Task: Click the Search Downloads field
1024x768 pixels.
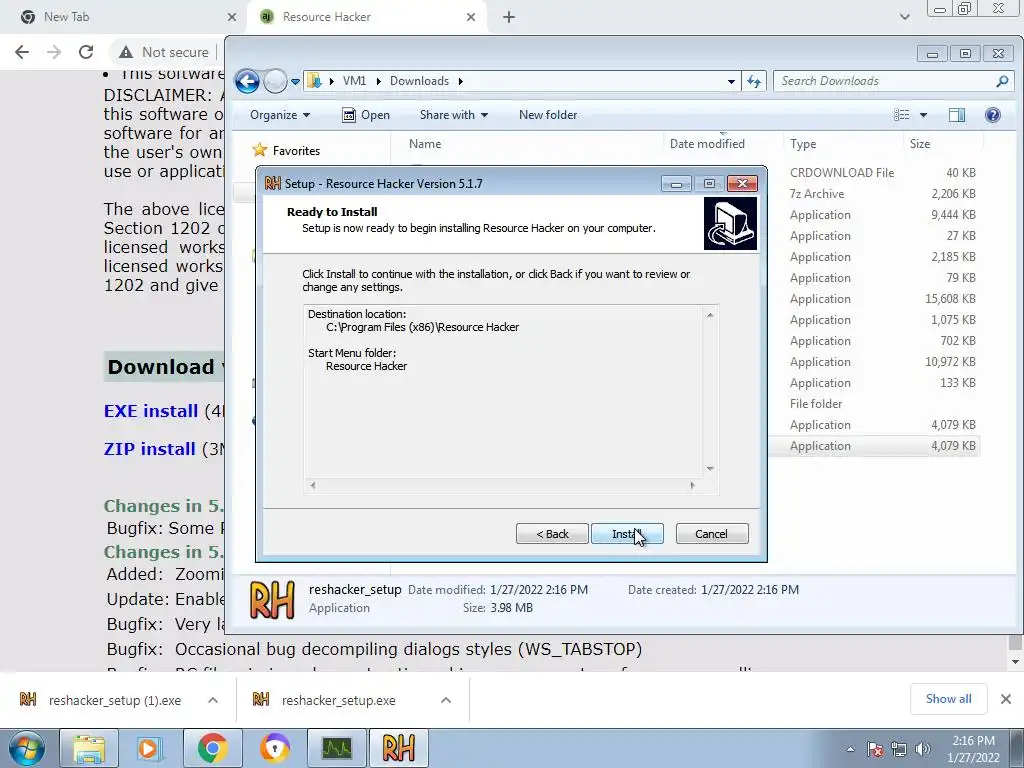Action: coord(884,81)
